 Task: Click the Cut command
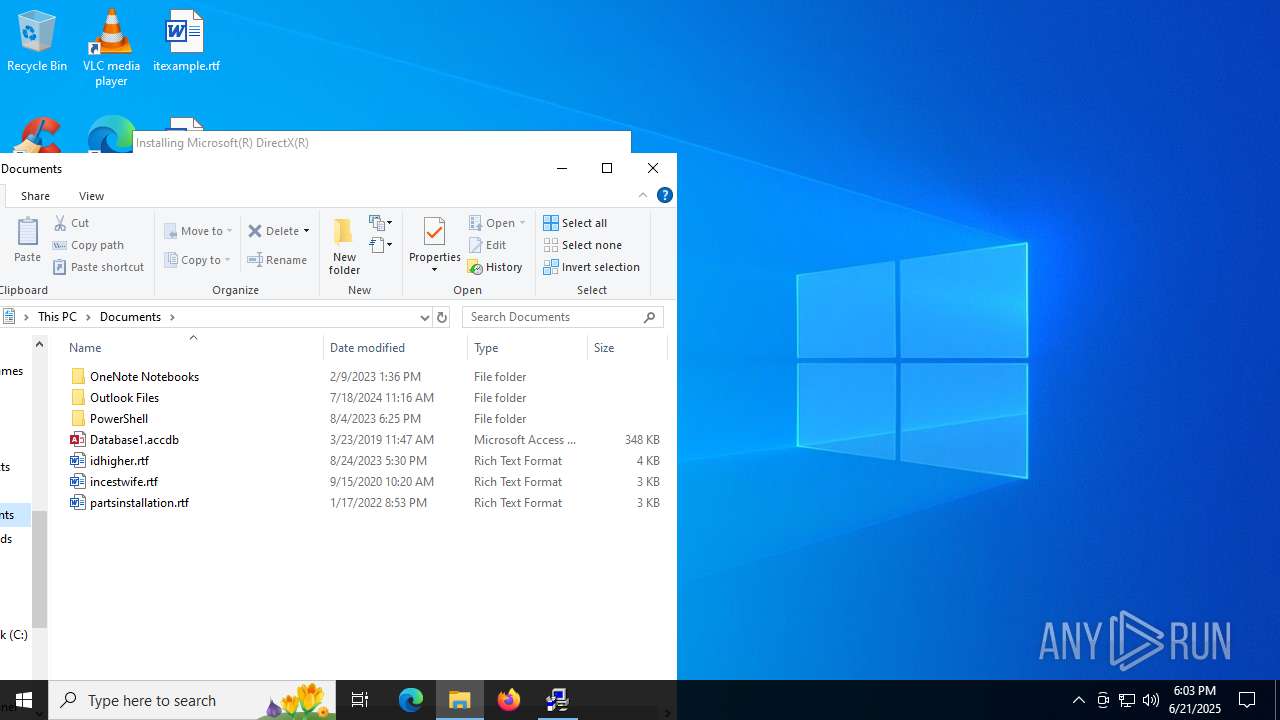pos(71,223)
